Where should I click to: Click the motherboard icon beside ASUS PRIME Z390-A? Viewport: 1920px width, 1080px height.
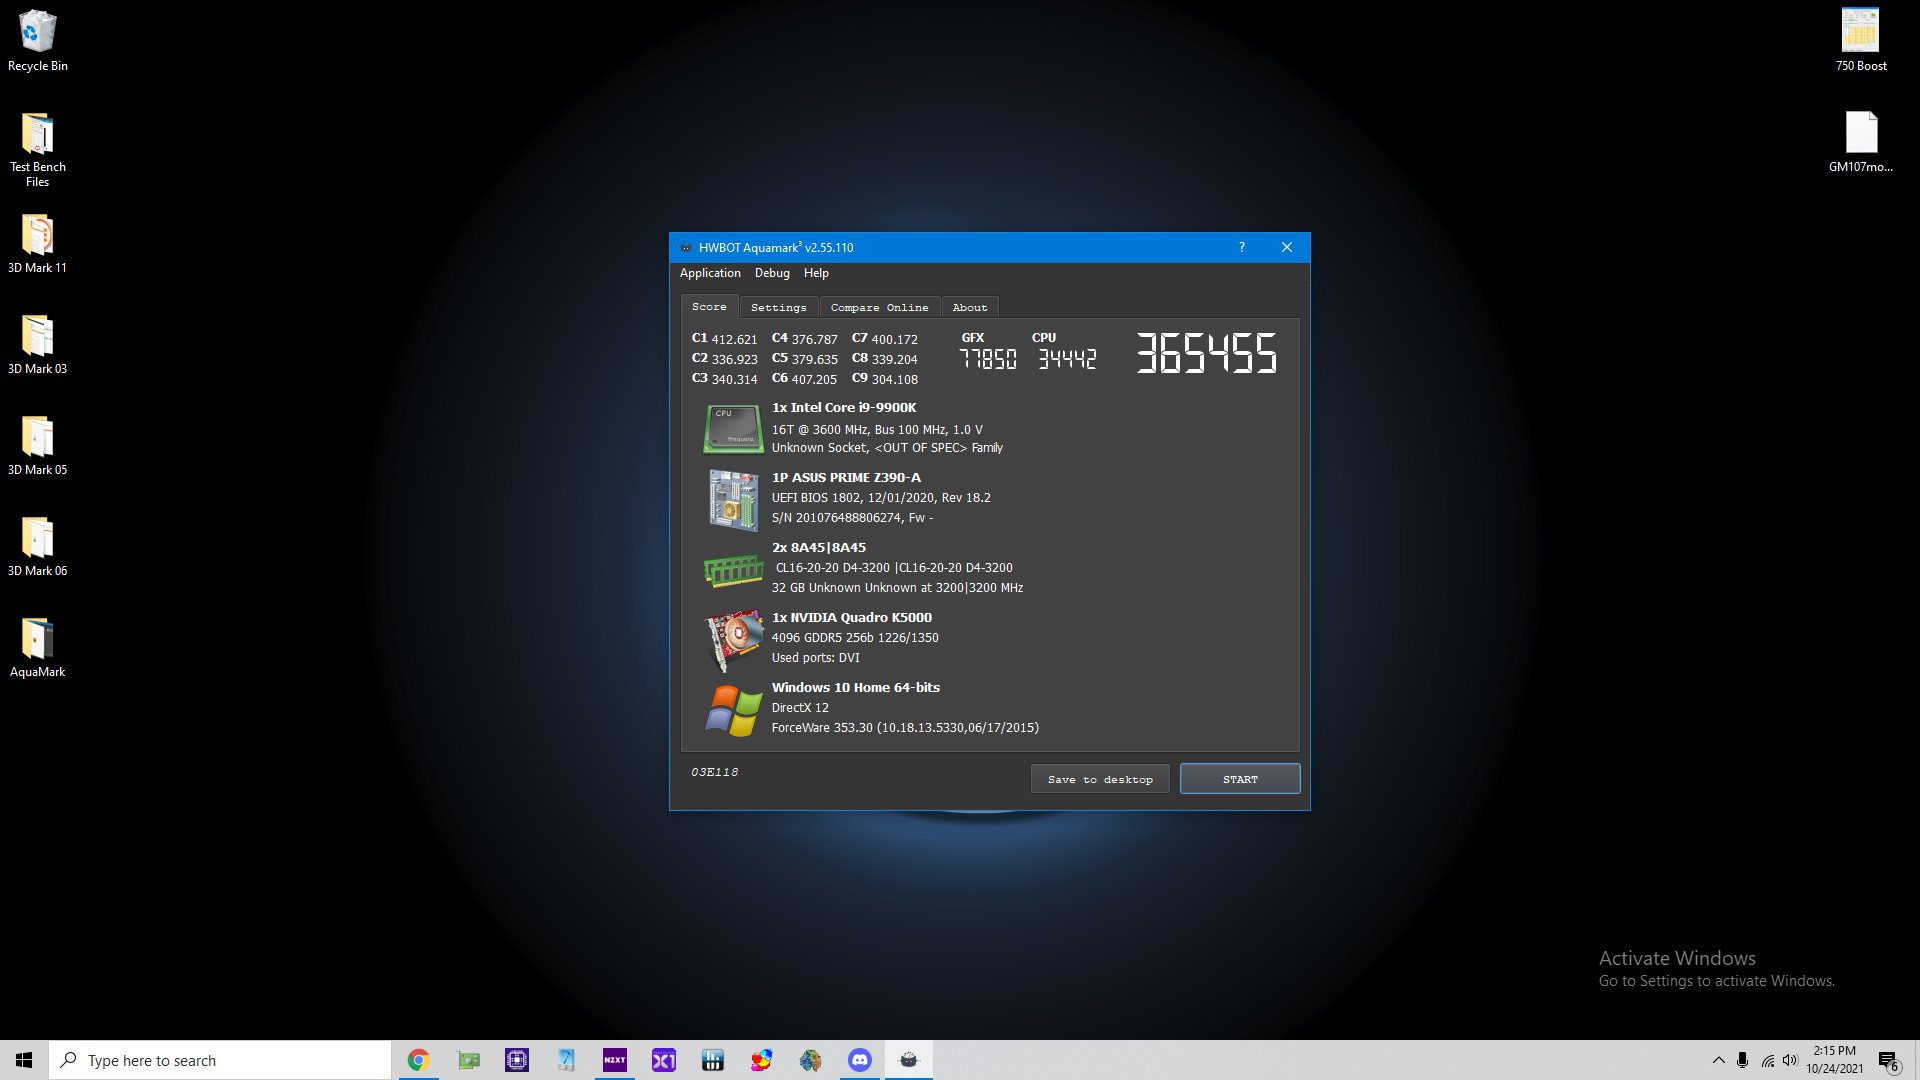click(733, 500)
